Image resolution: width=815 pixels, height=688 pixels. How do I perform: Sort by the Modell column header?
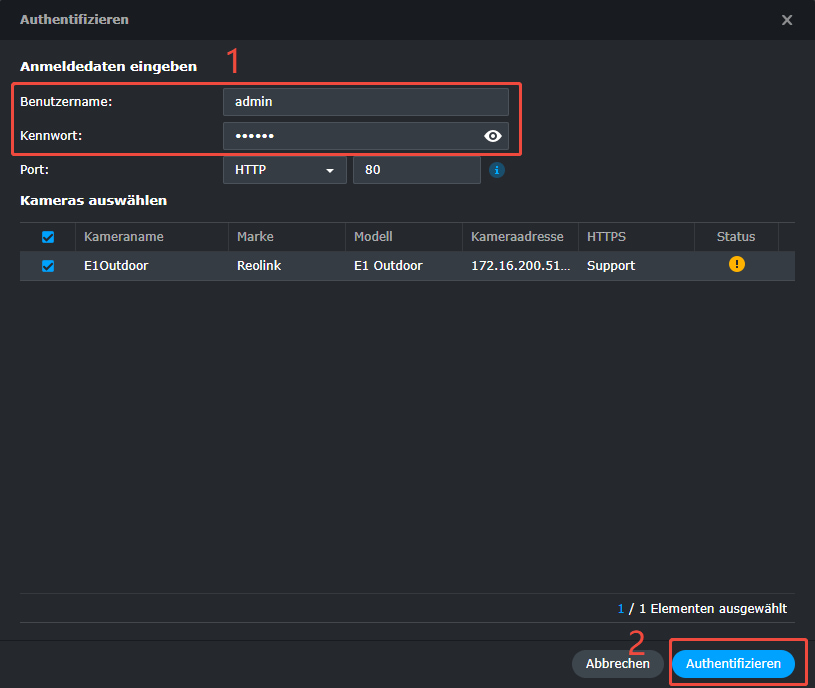404,237
